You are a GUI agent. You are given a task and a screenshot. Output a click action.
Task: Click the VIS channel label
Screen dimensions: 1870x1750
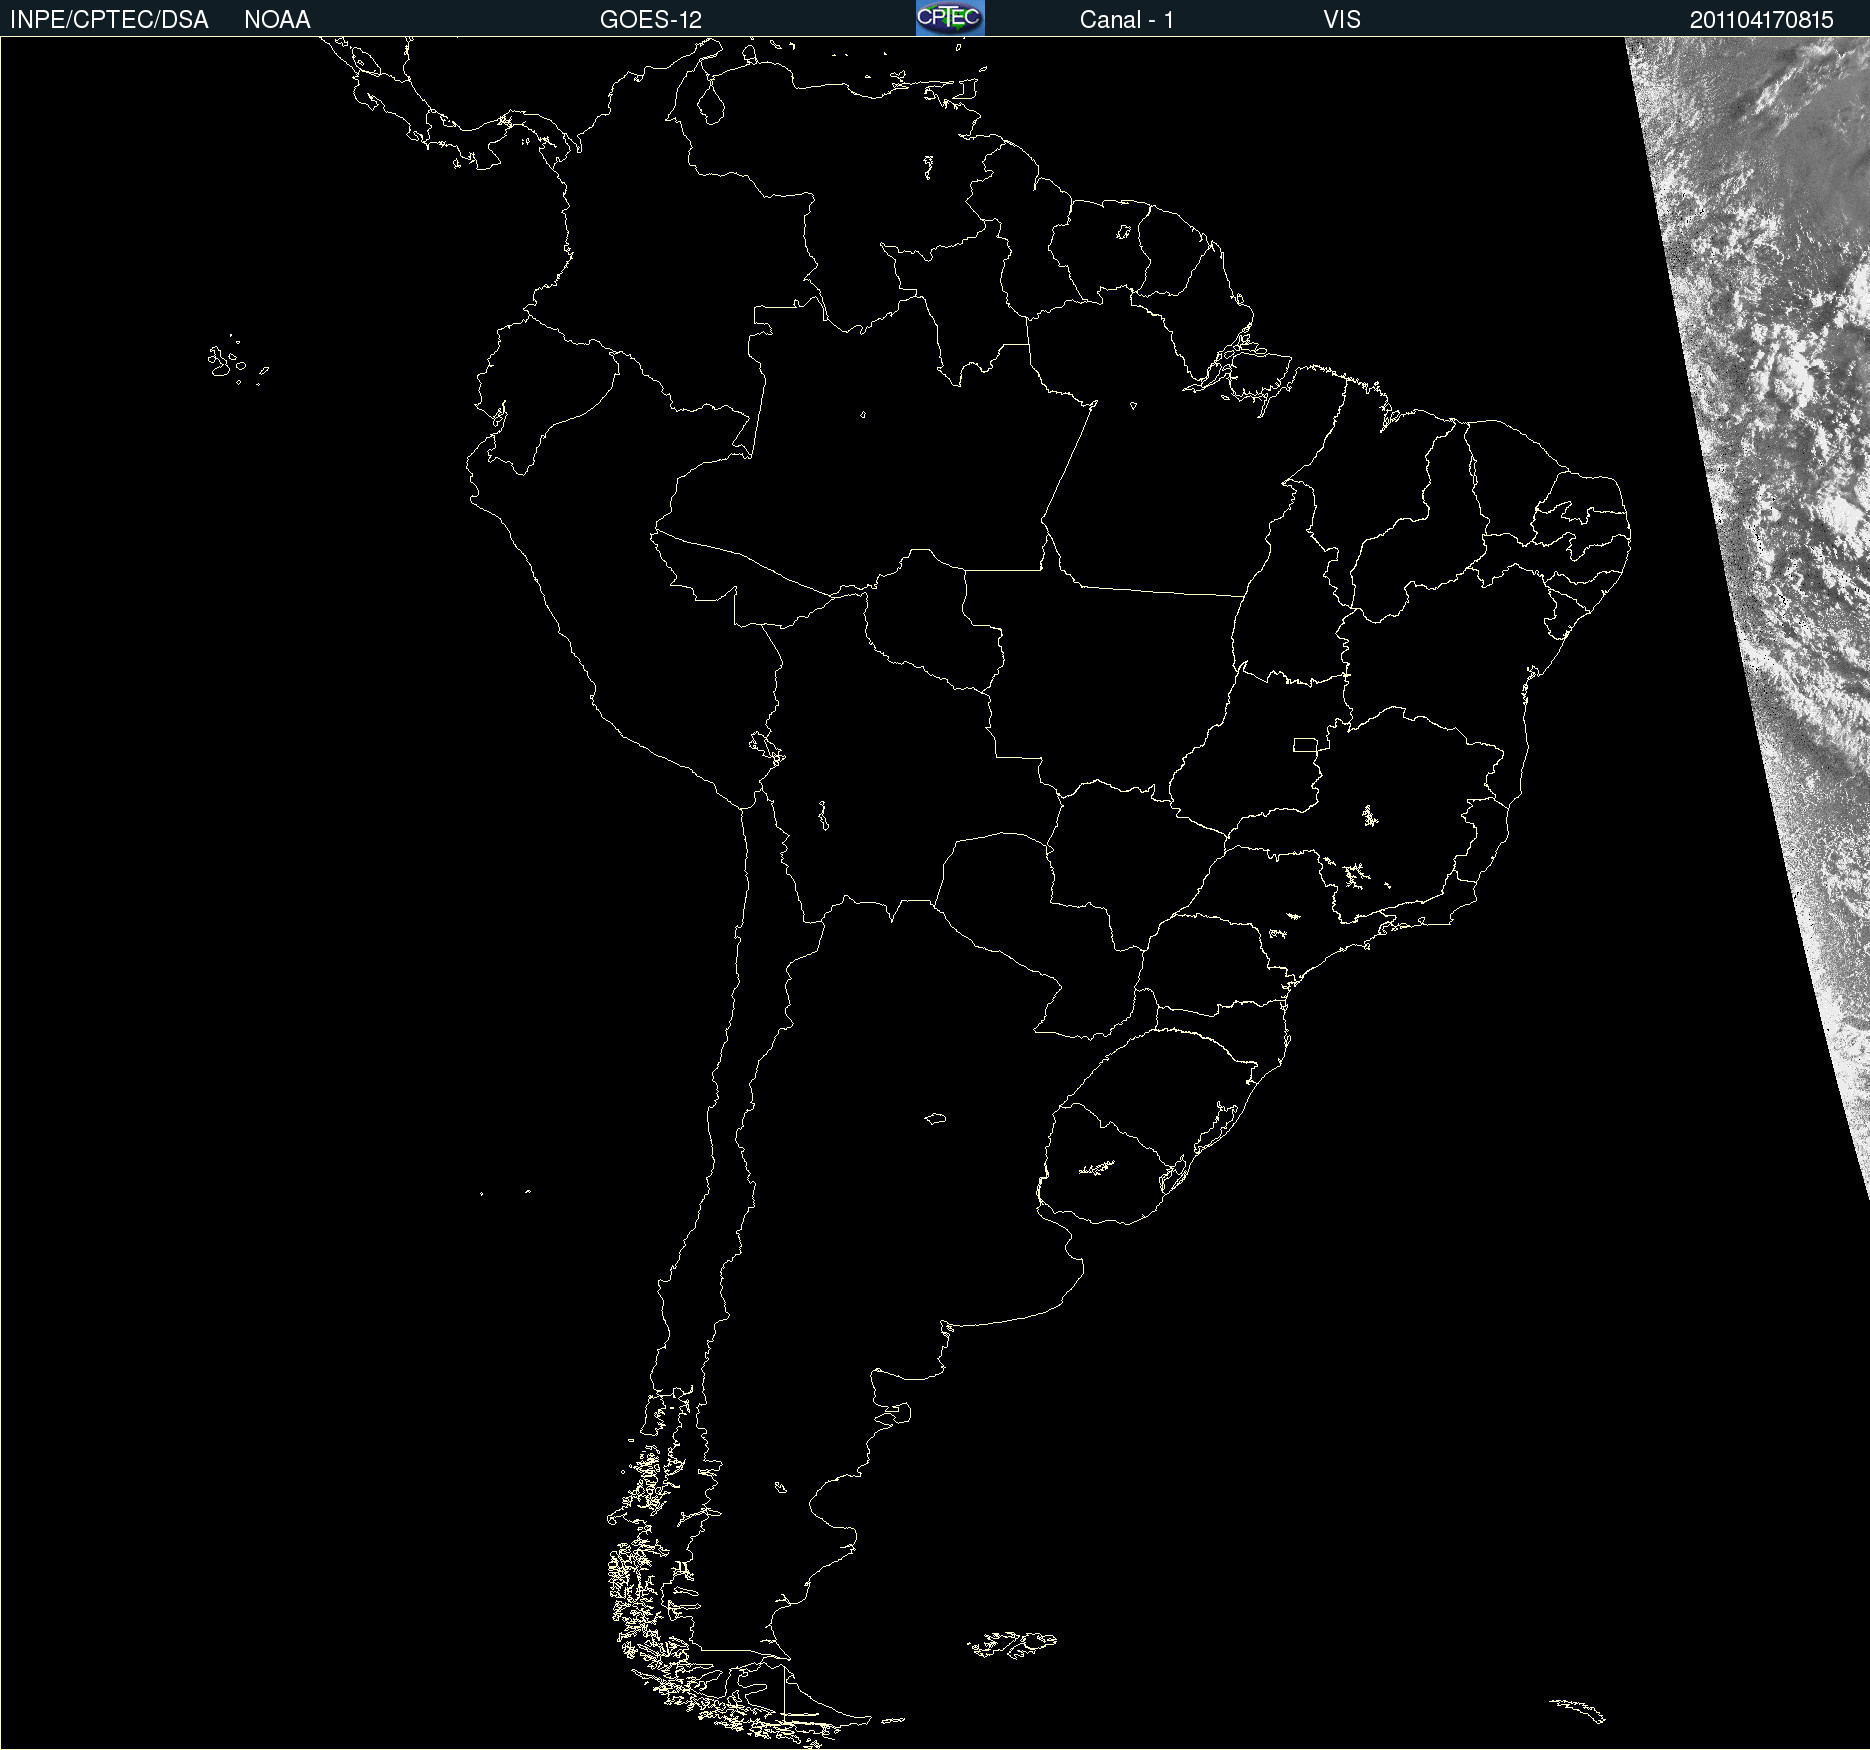pyautogui.click(x=1342, y=20)
